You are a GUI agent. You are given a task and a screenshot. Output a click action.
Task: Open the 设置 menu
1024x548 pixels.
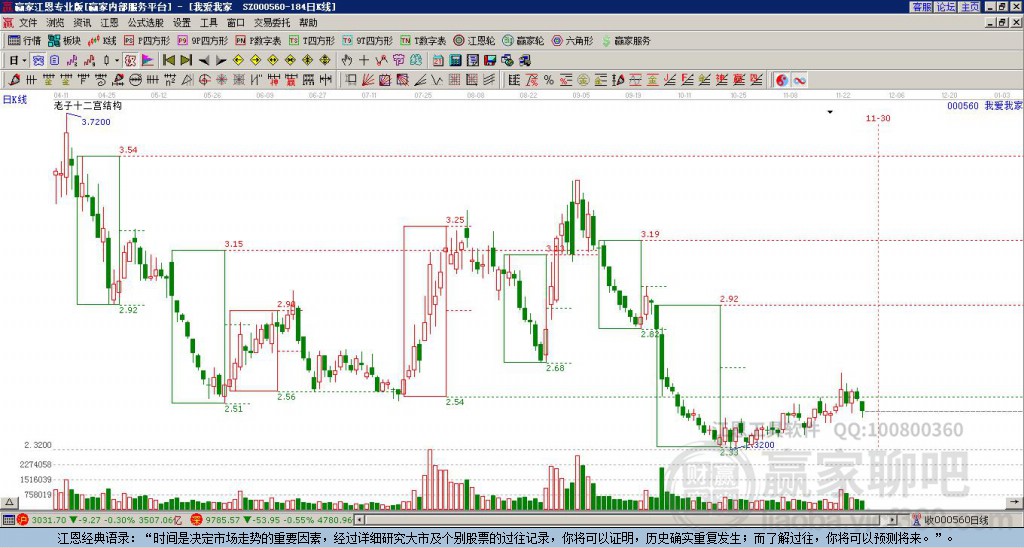pos(182,23)
